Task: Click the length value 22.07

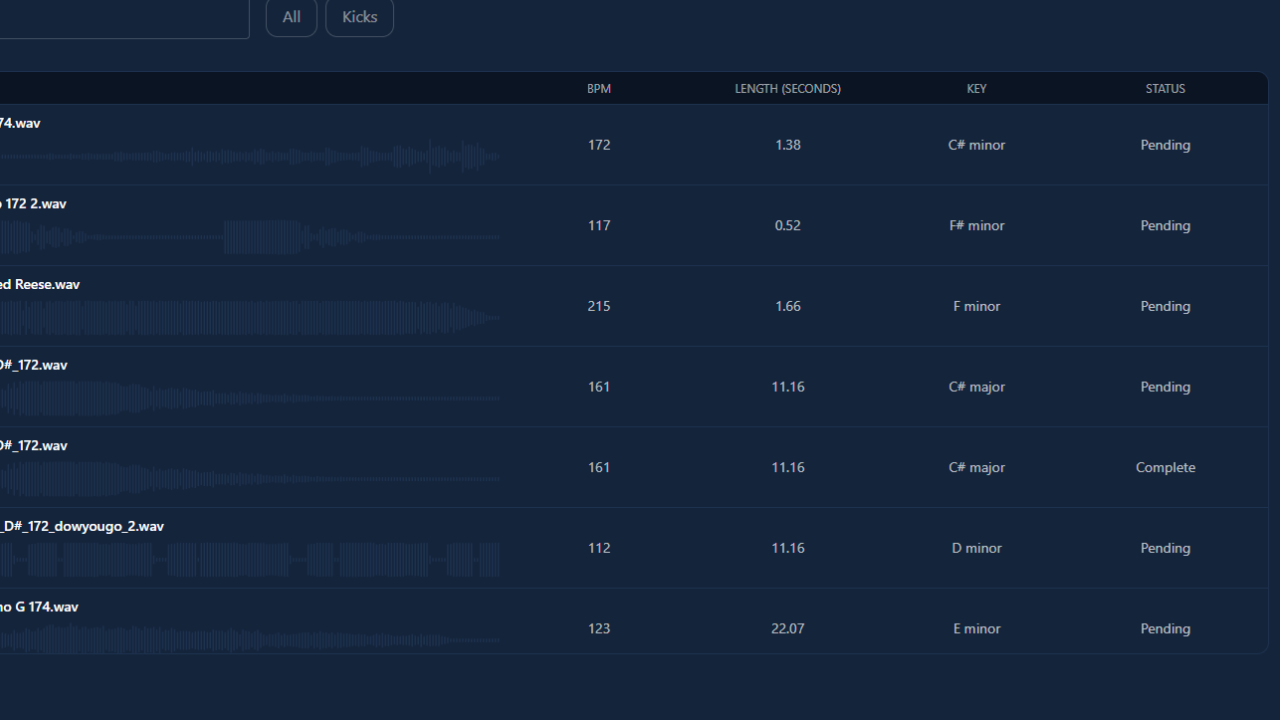Action: pos(788,629)
